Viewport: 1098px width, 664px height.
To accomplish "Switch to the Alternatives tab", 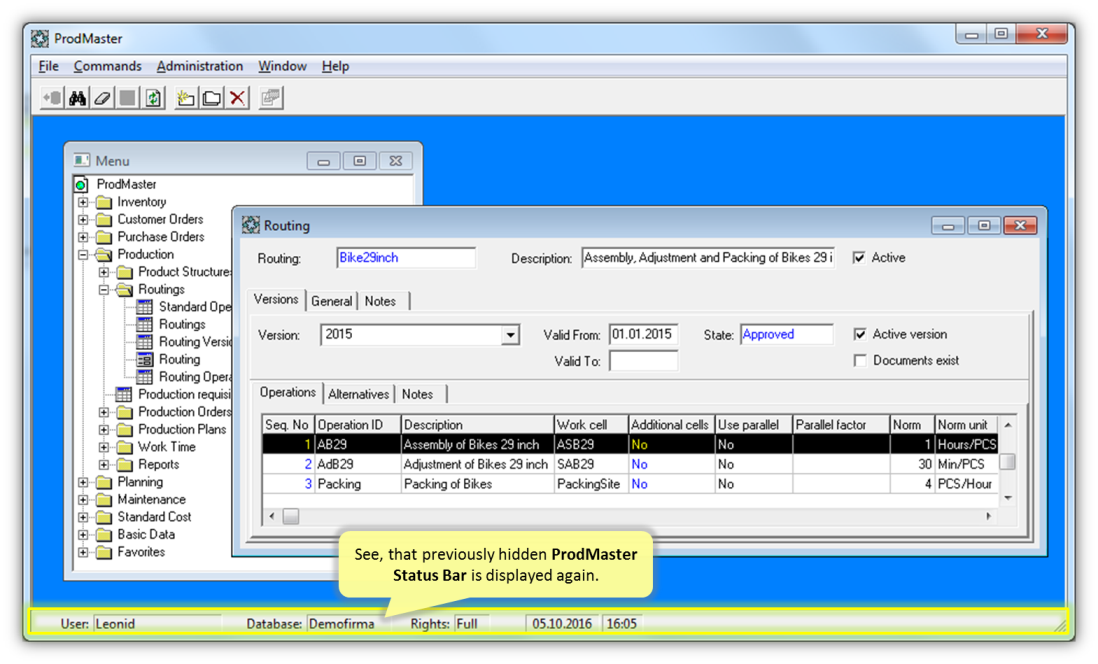I will click(x=359, y=394).
